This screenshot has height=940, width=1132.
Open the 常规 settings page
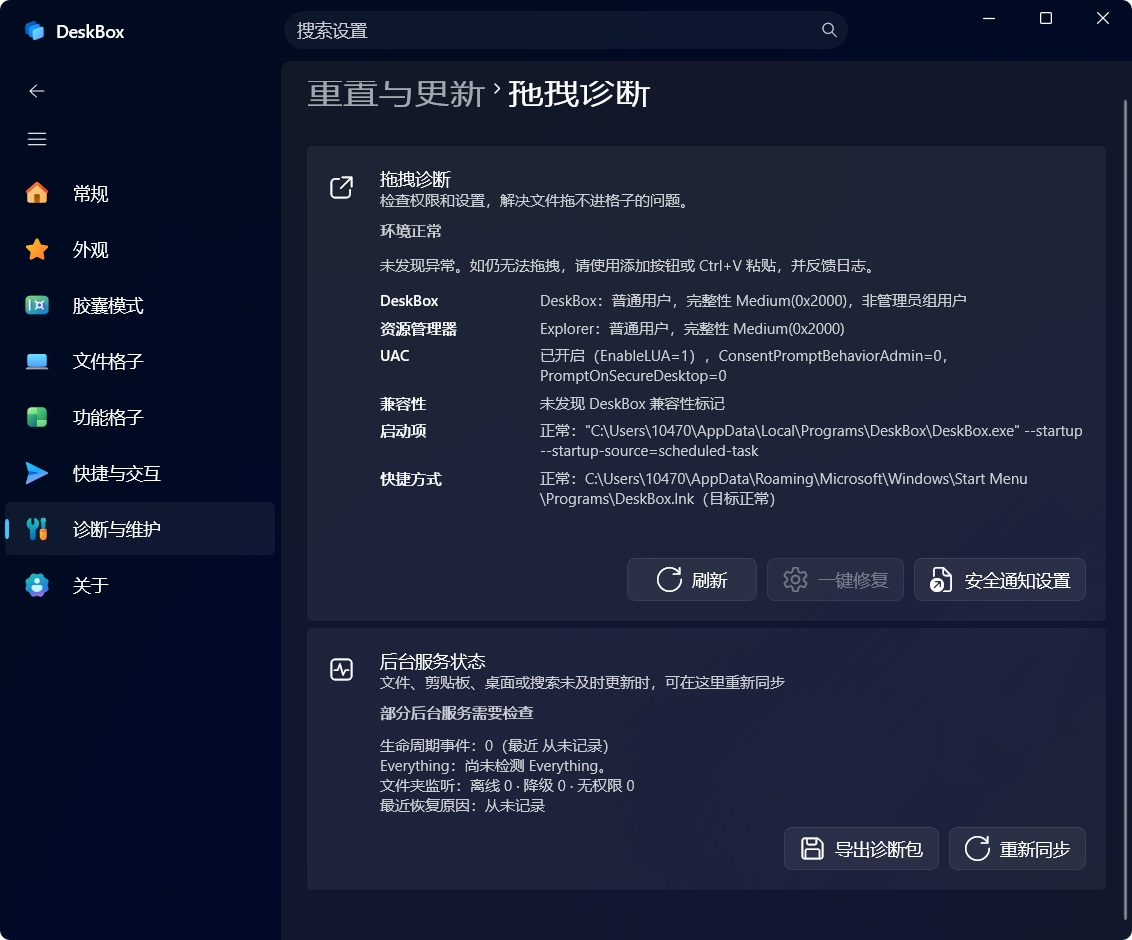click(x=140, y=193)
